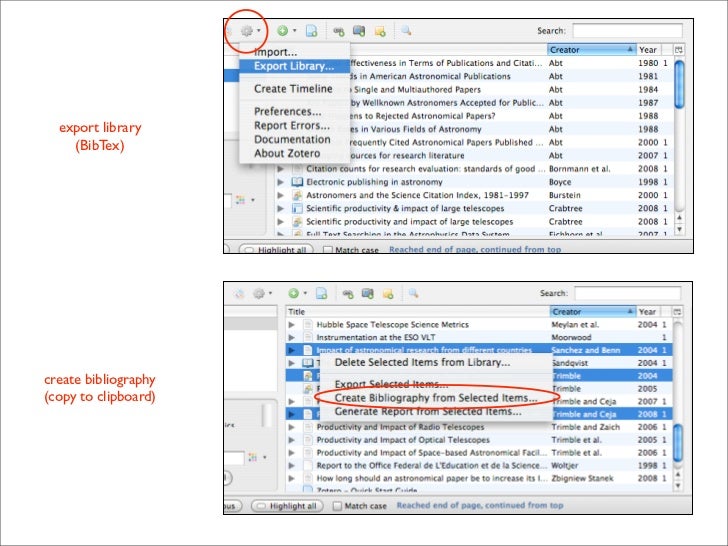Click book icon of Electronic publishing in astronomy
Screen dimensions: 728x546
[297, 182]
